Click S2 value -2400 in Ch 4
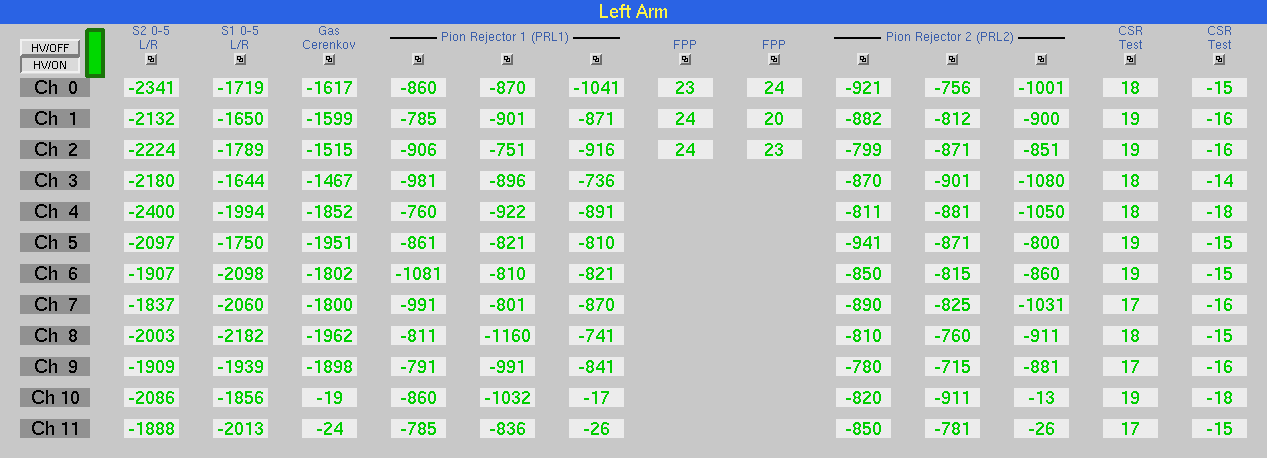The height and width of the screenshot is (458, 1267). click(151, 212)
